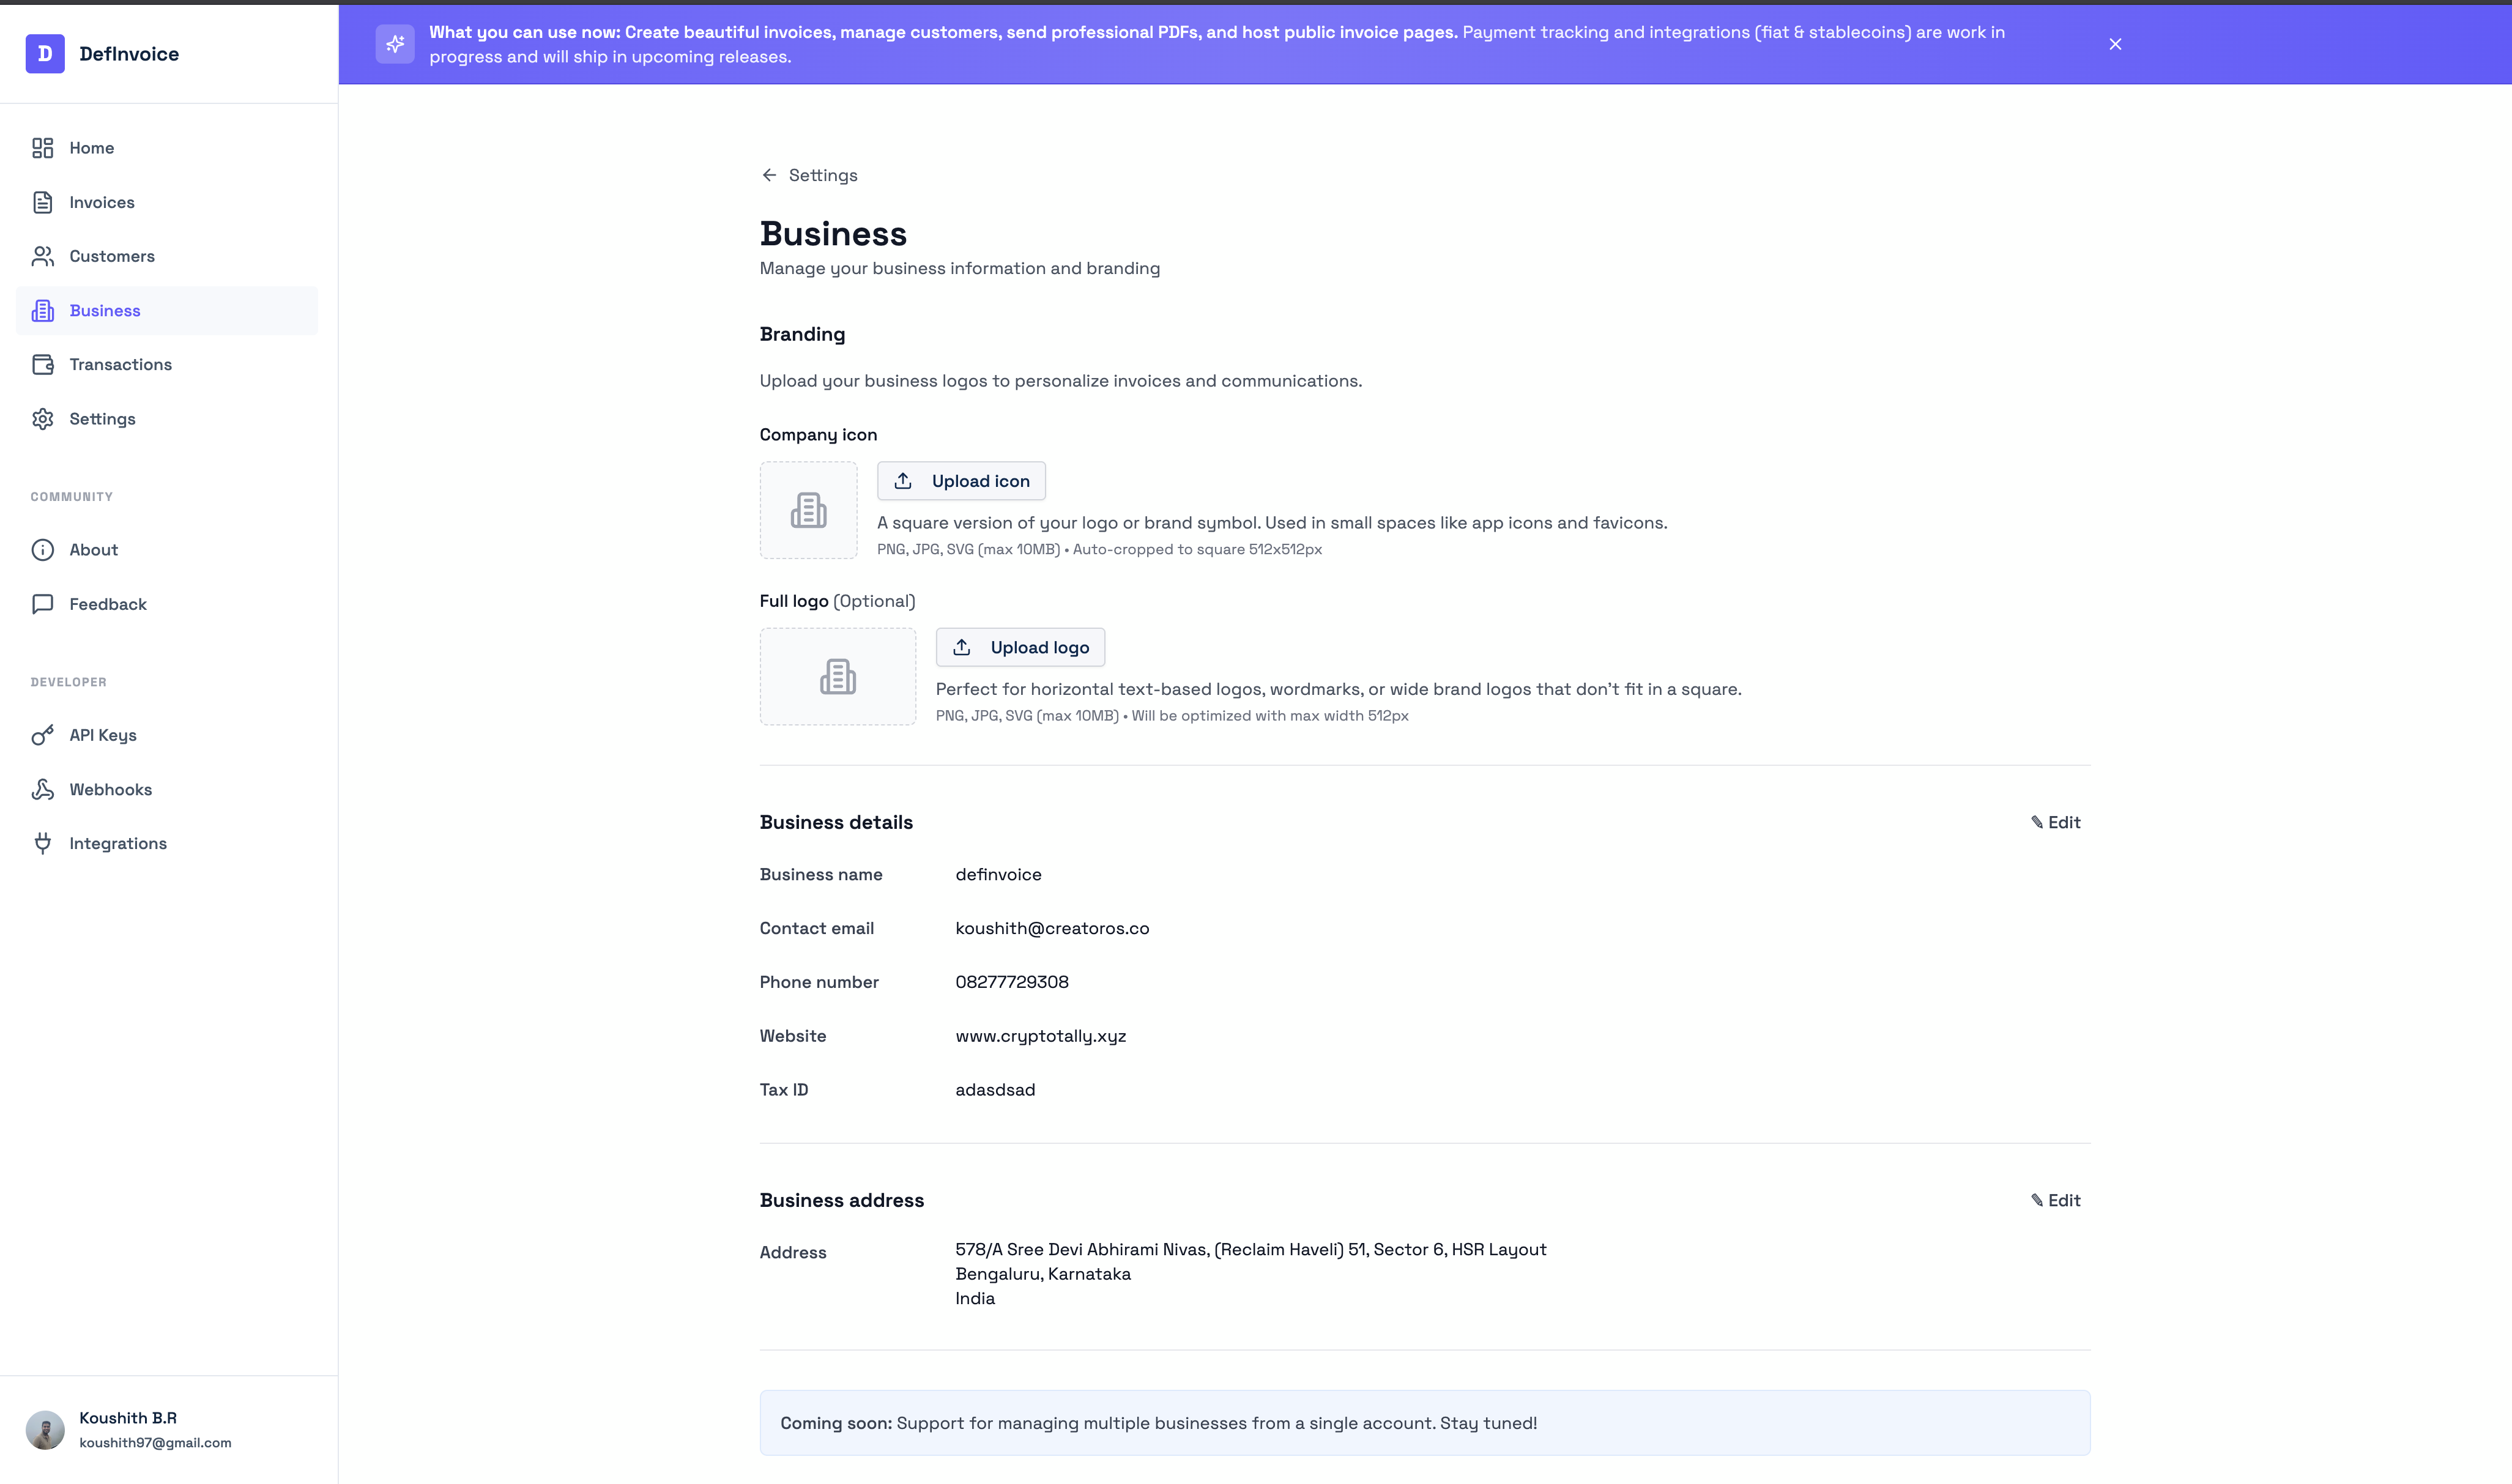The image size is (2512, 1484).
Task: Click the Home icon in sidebar
Action: [42, 147]
